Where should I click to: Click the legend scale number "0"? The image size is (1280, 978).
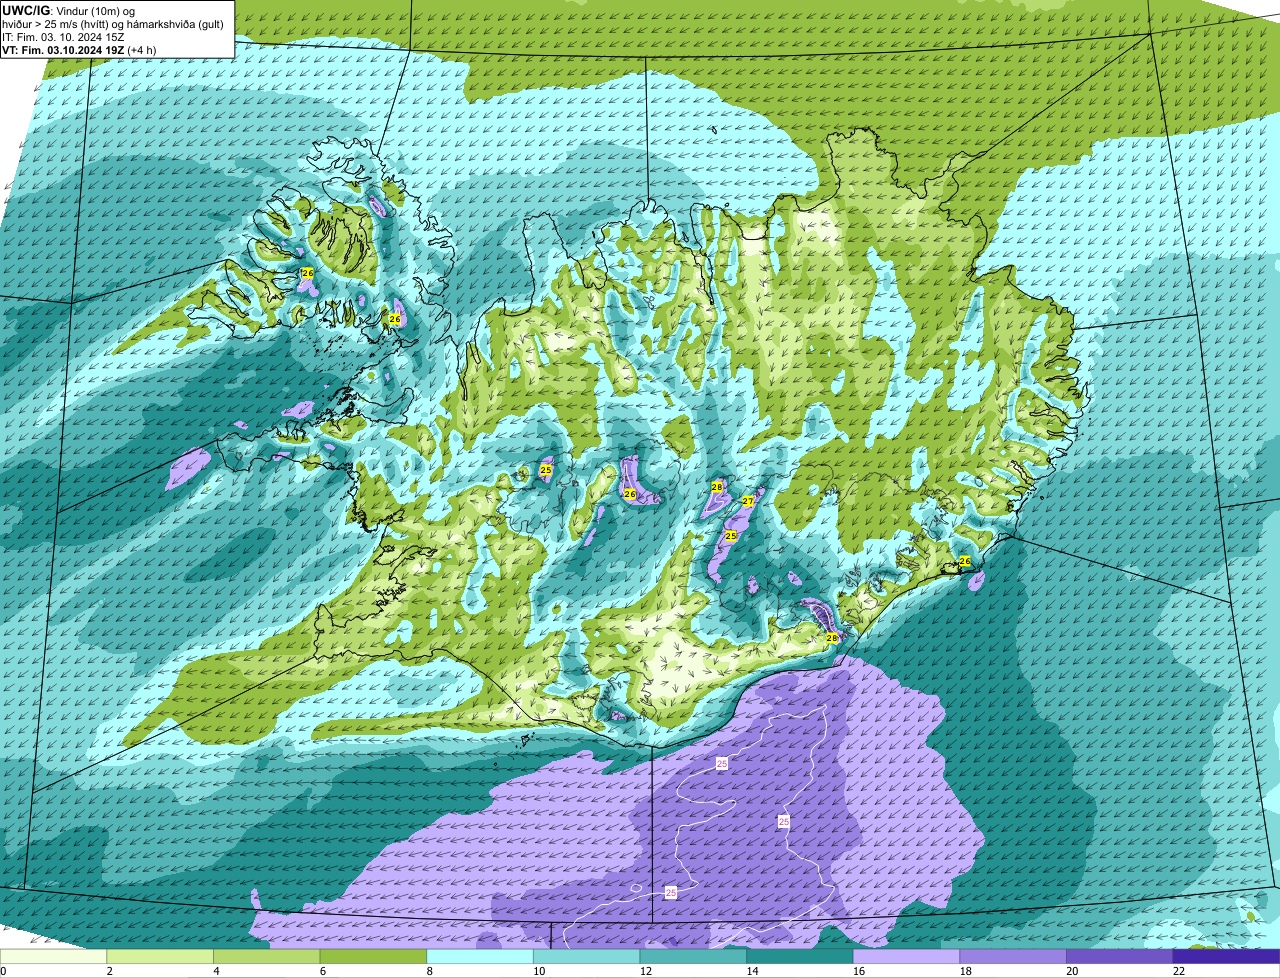[x=3, y=971]
